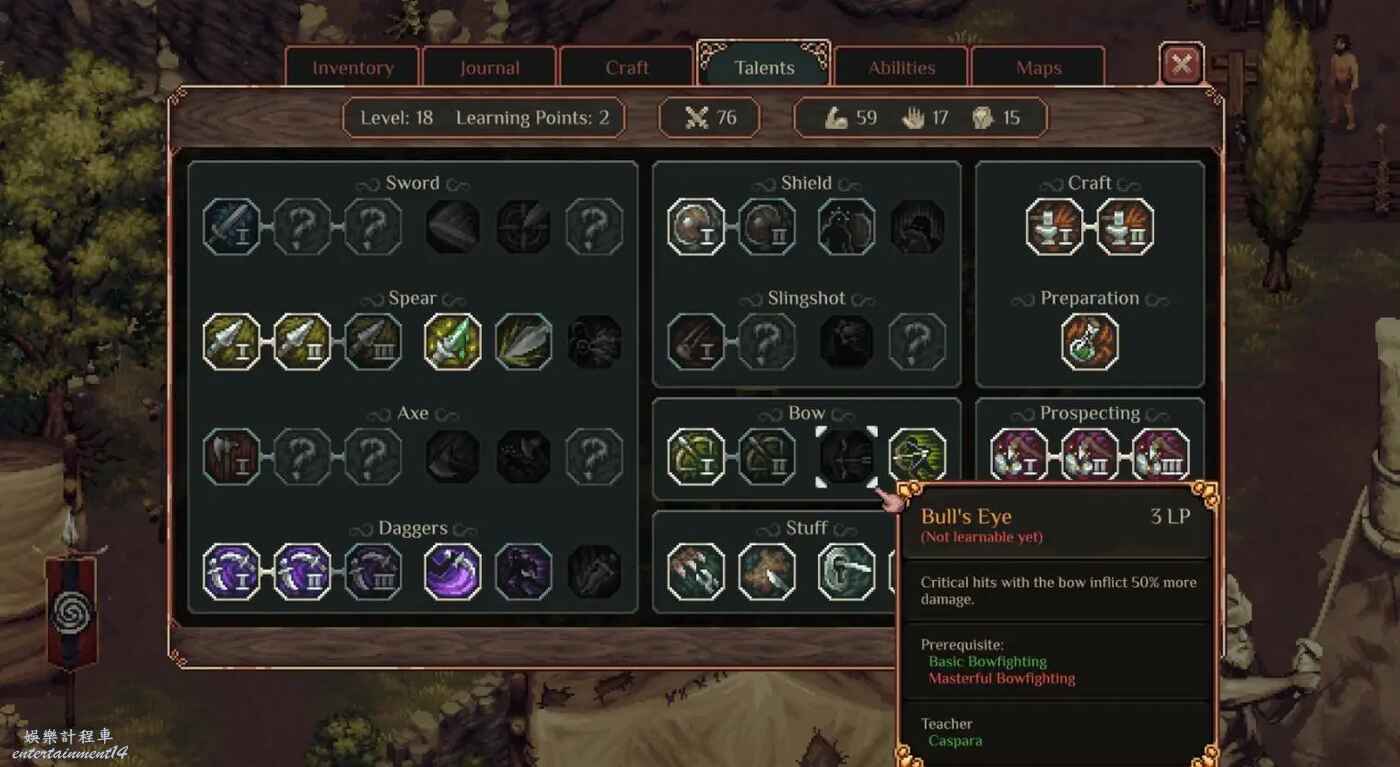Select the Bow I talent icon

point(696,457)
